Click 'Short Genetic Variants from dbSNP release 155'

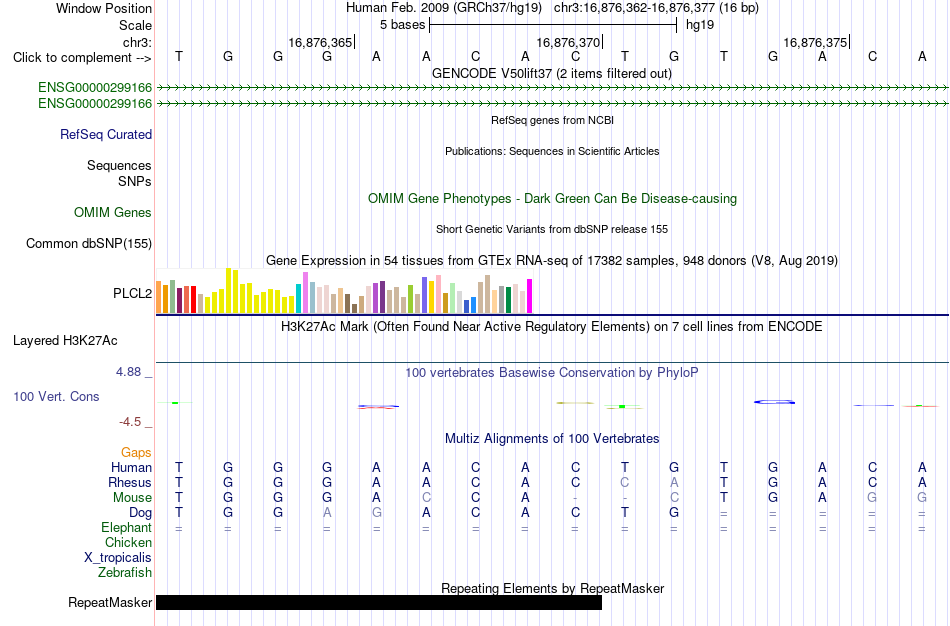[552, 229]
